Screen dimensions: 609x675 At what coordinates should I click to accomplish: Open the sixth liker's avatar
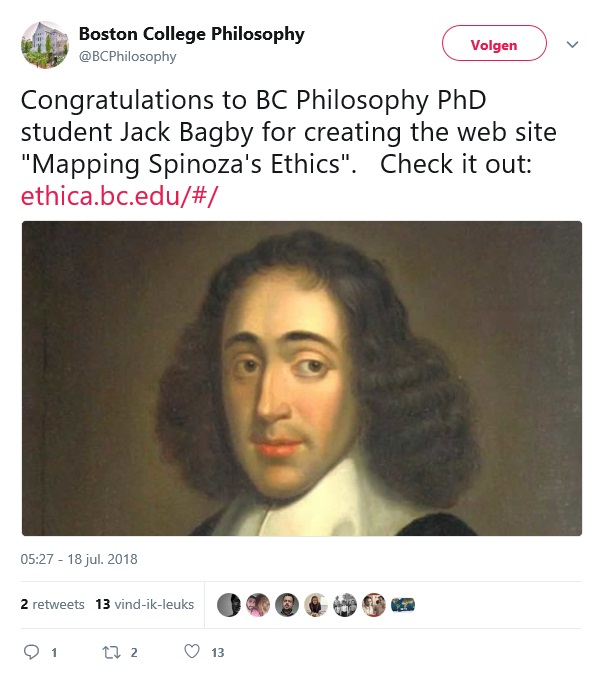coord(373,604)
